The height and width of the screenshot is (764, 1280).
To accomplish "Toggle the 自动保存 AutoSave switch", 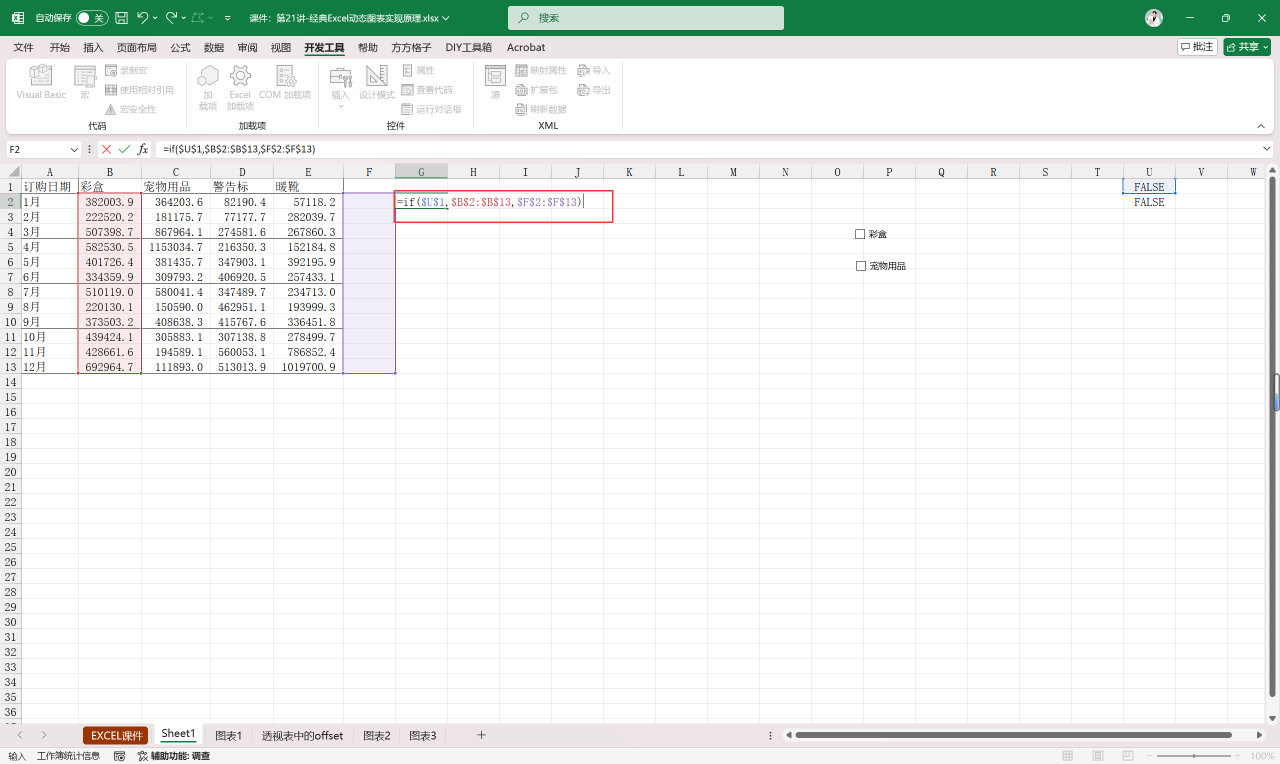I will (x=91, y=18).
